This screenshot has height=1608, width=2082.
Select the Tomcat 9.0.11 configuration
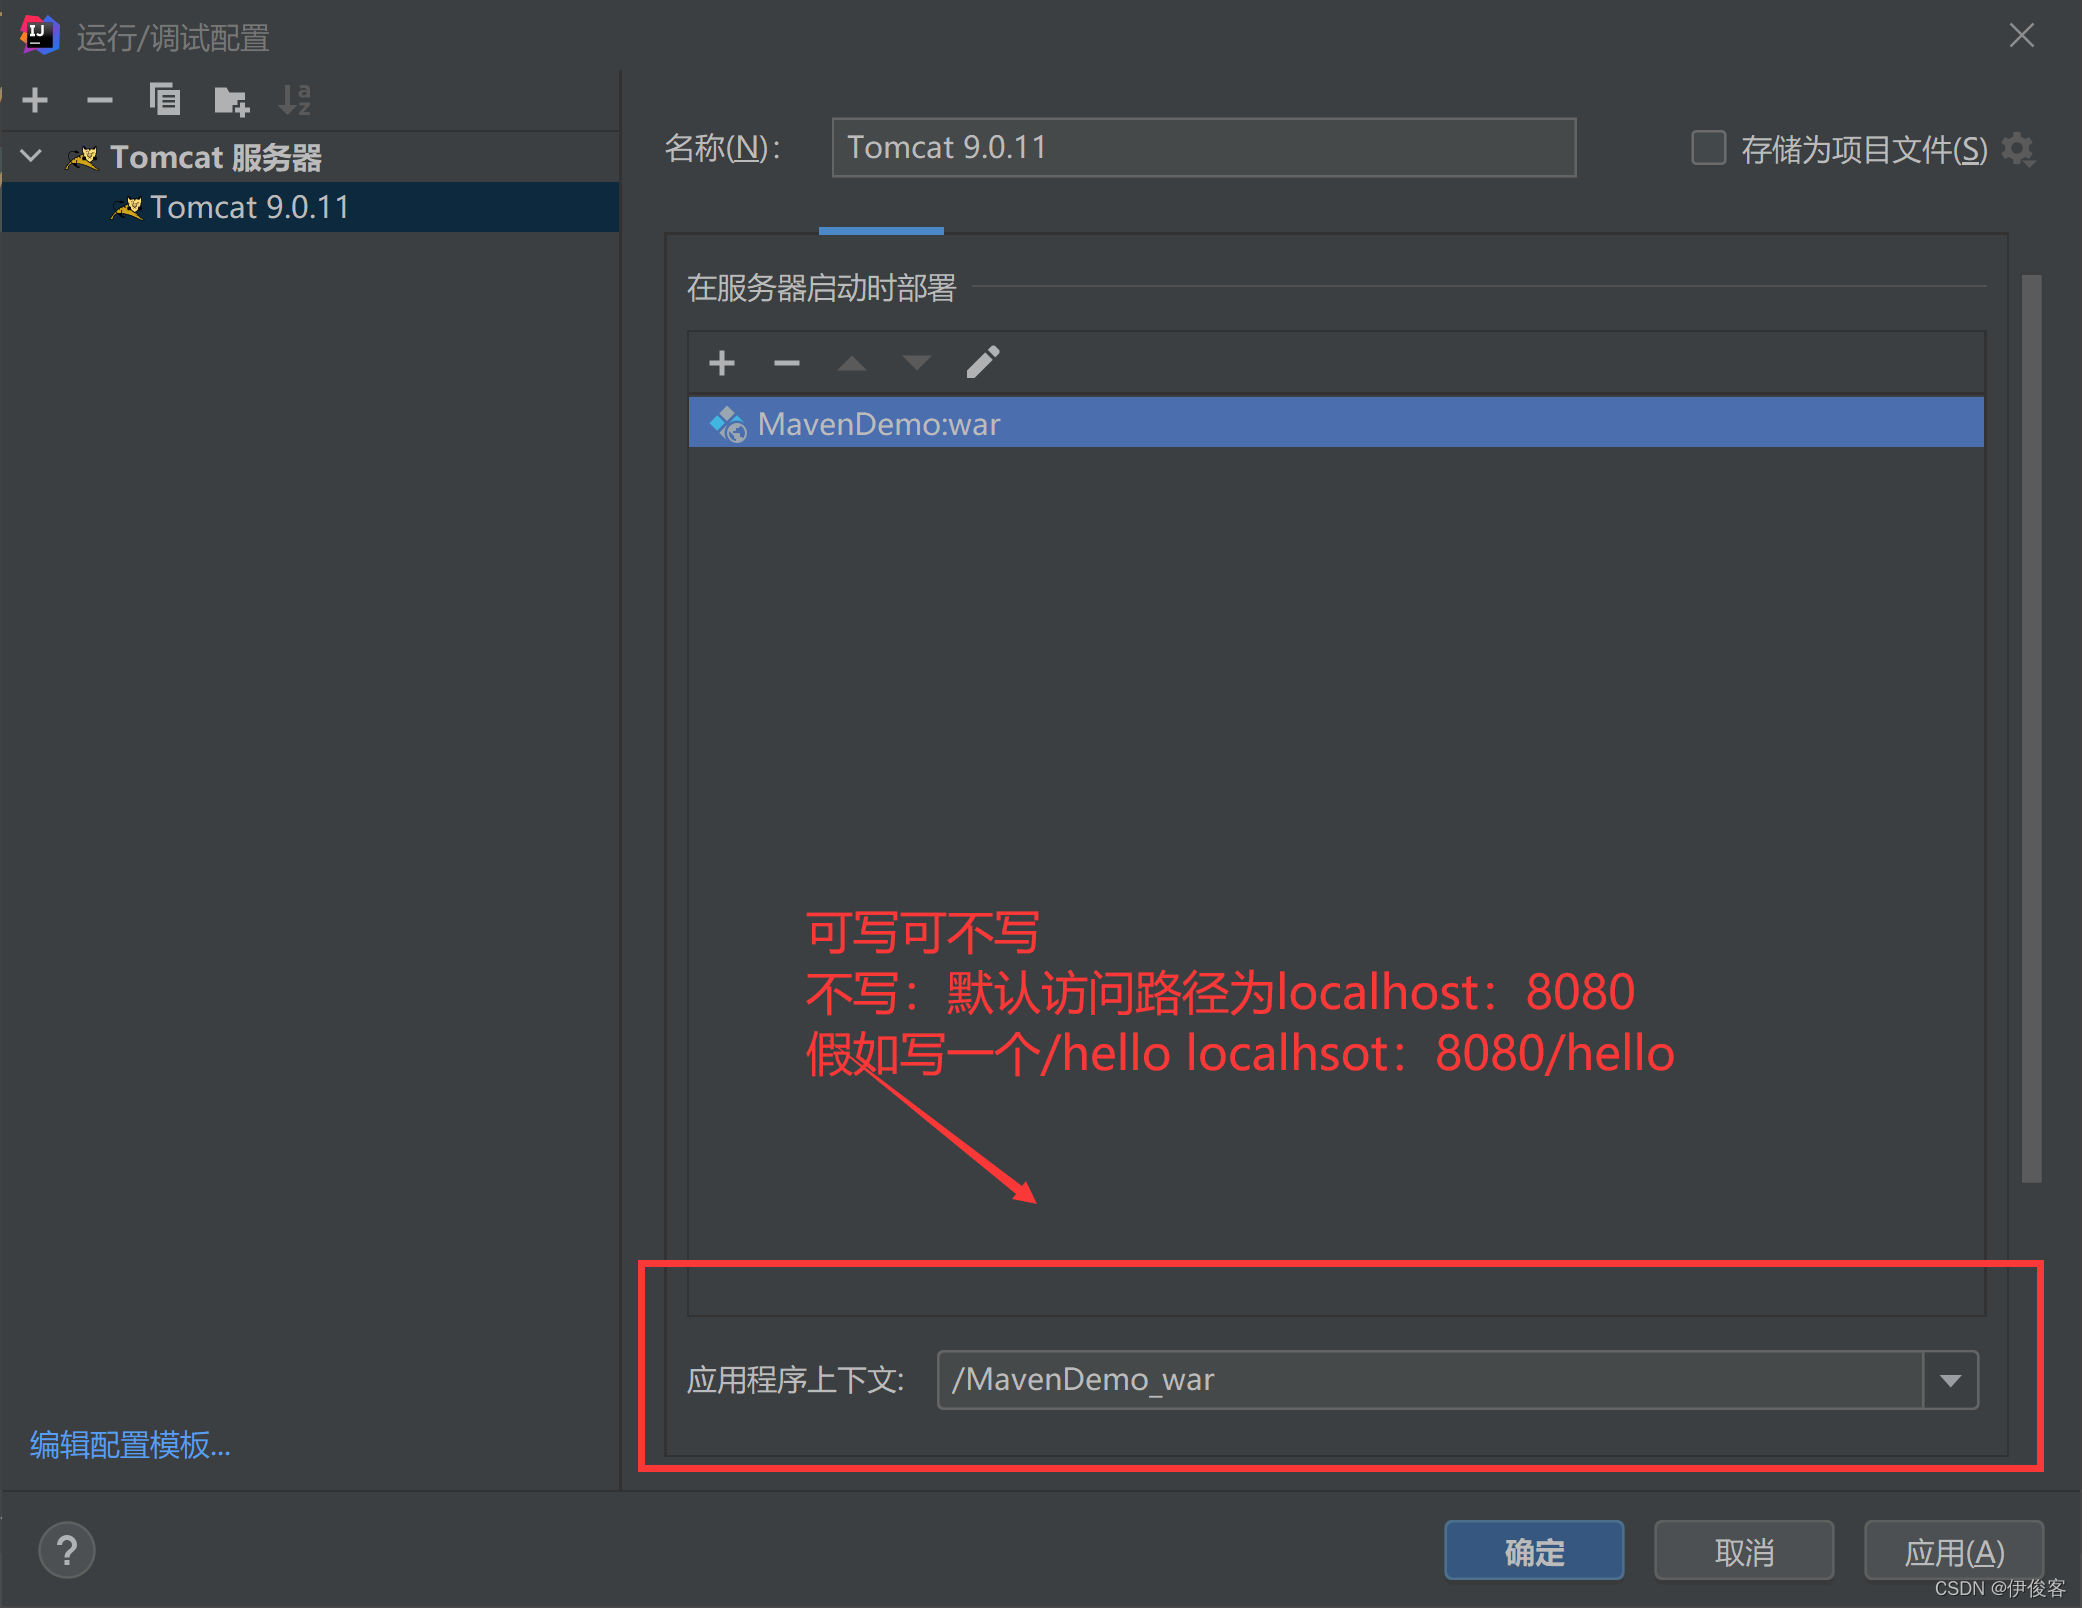310,207
